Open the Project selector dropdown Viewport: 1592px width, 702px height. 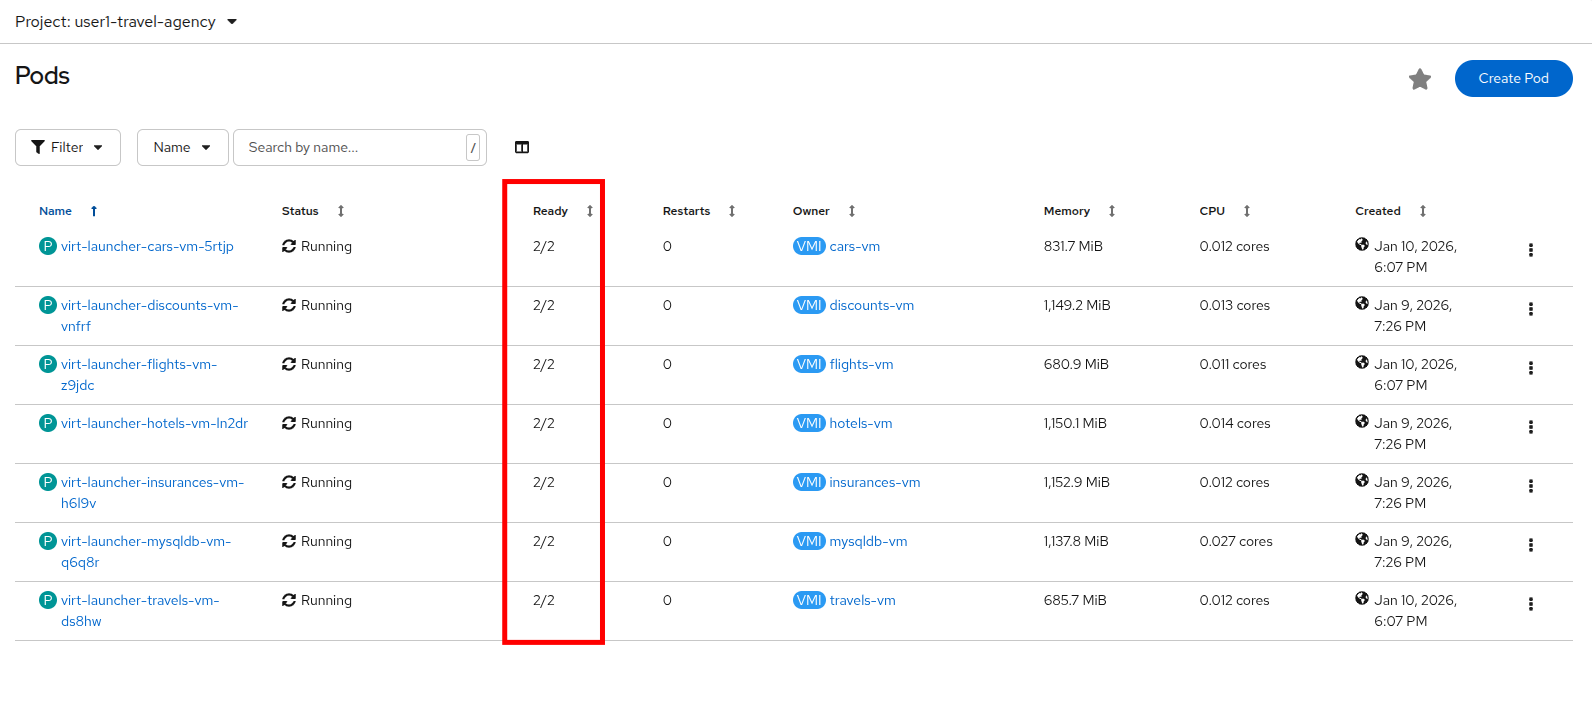tap(126, 22)
